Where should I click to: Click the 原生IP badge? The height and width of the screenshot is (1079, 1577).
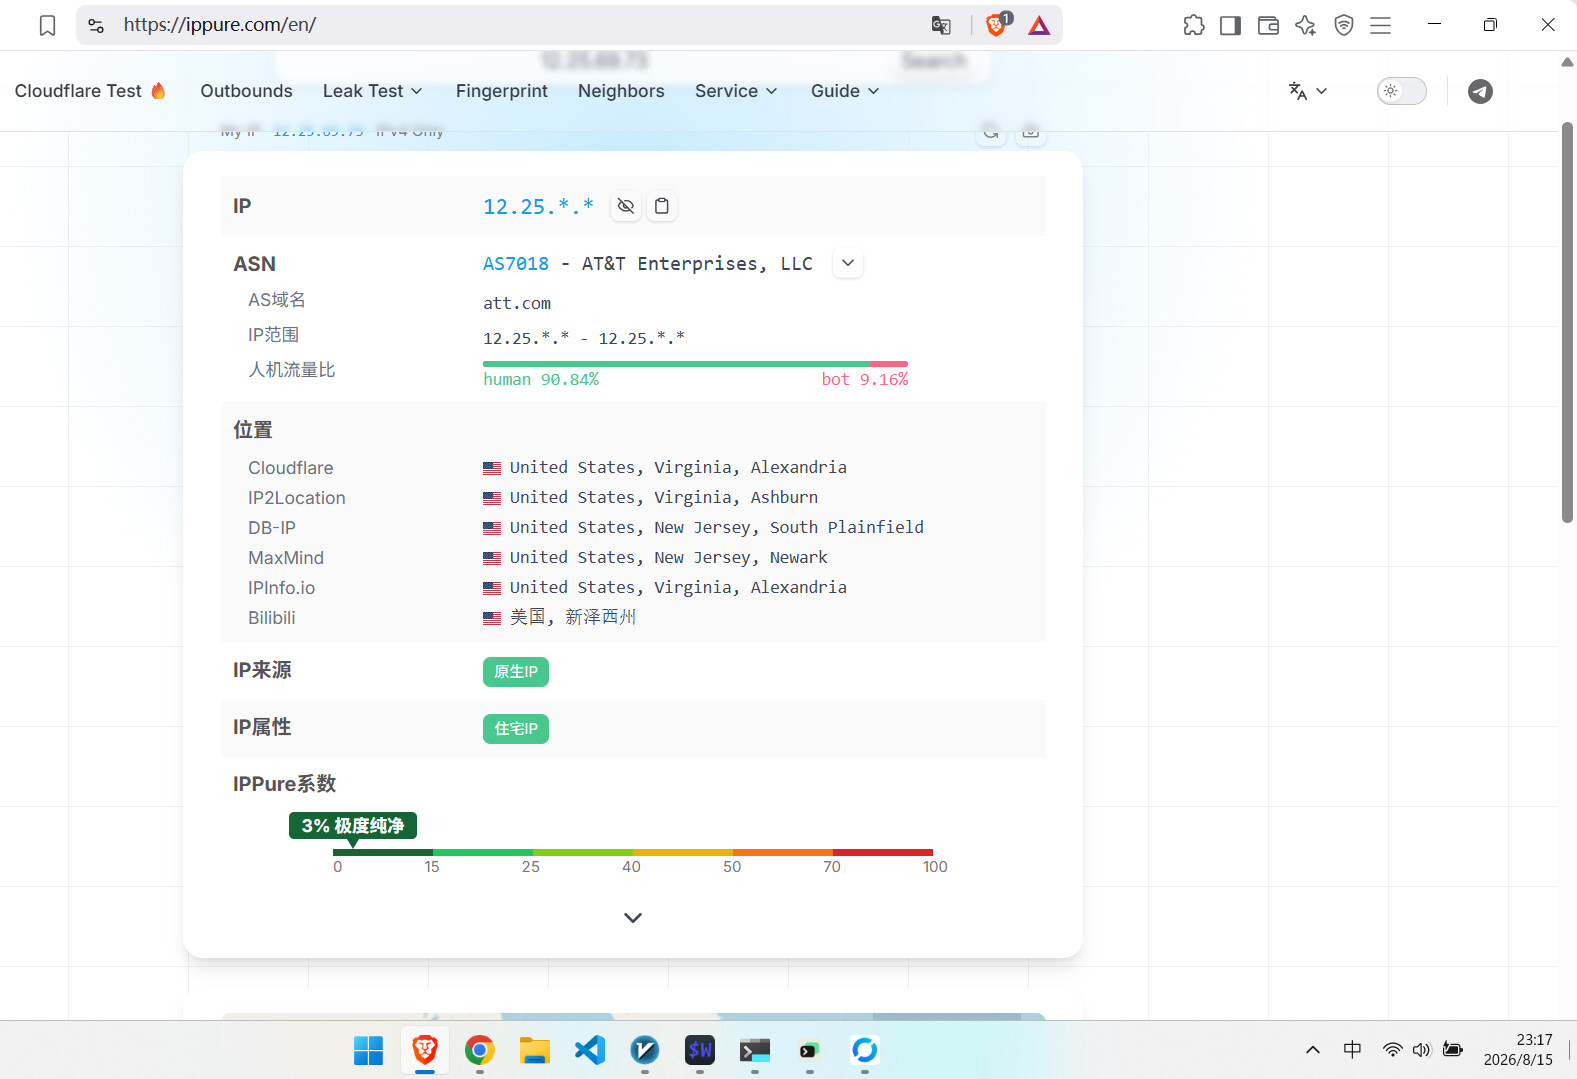click(x=516, y=672)
